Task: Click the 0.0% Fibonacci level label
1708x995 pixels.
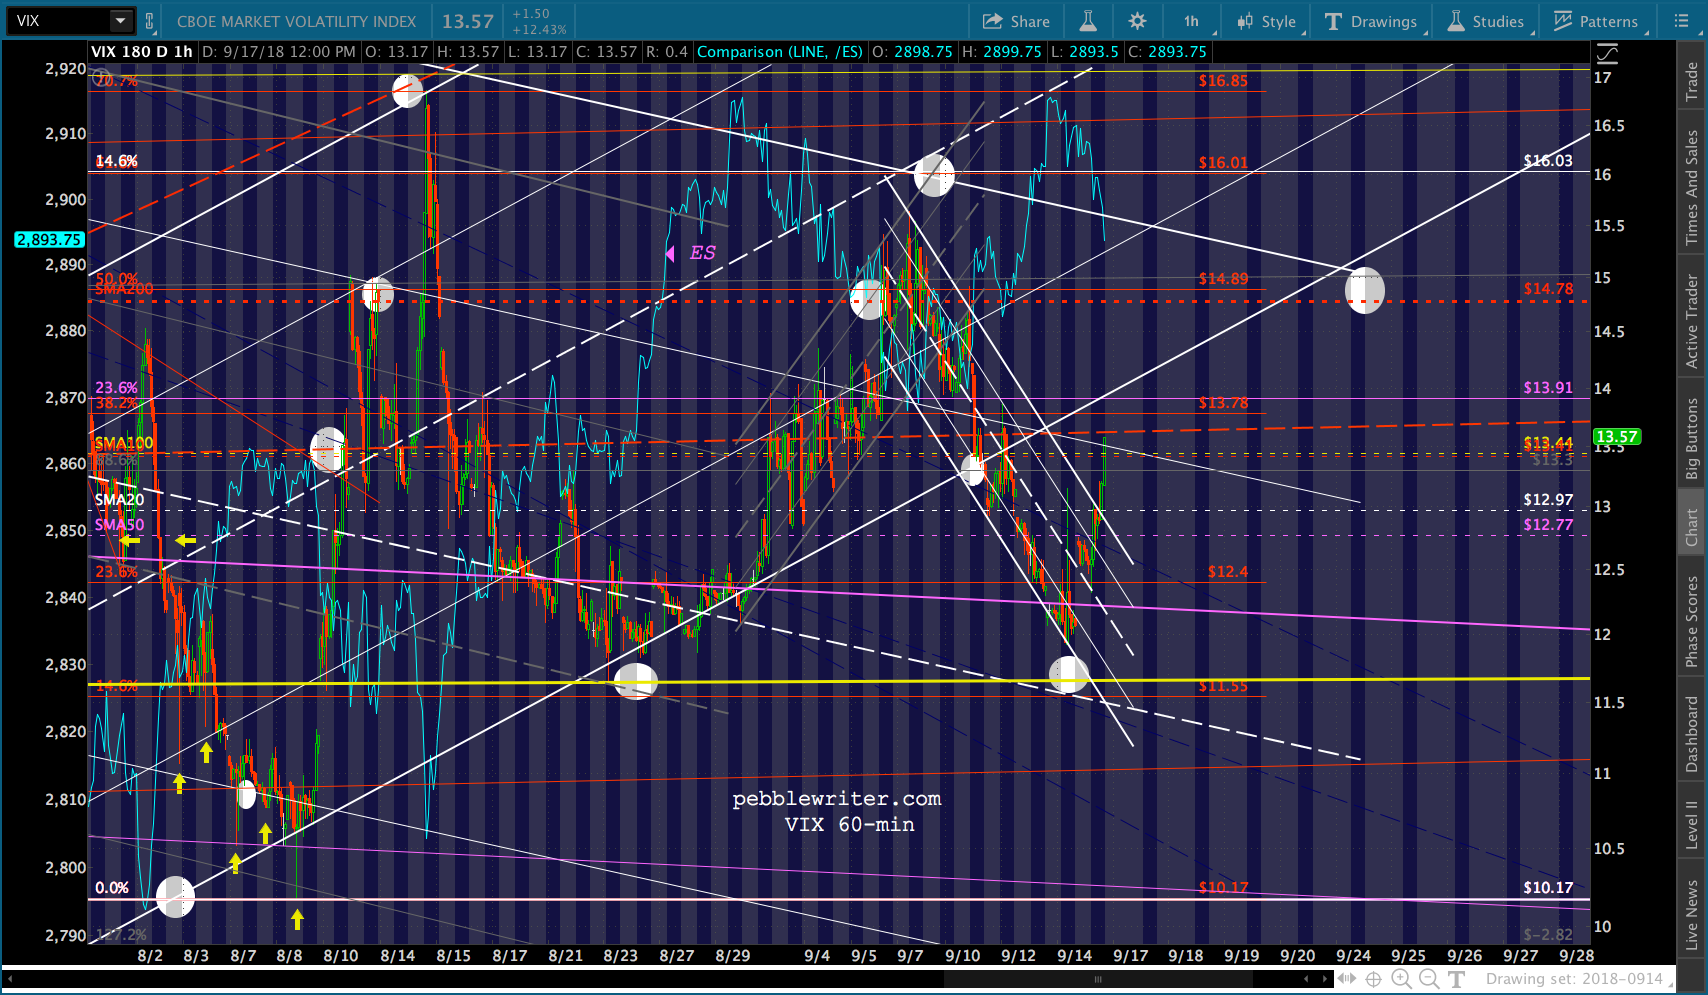Action: [x=112, y=888]
